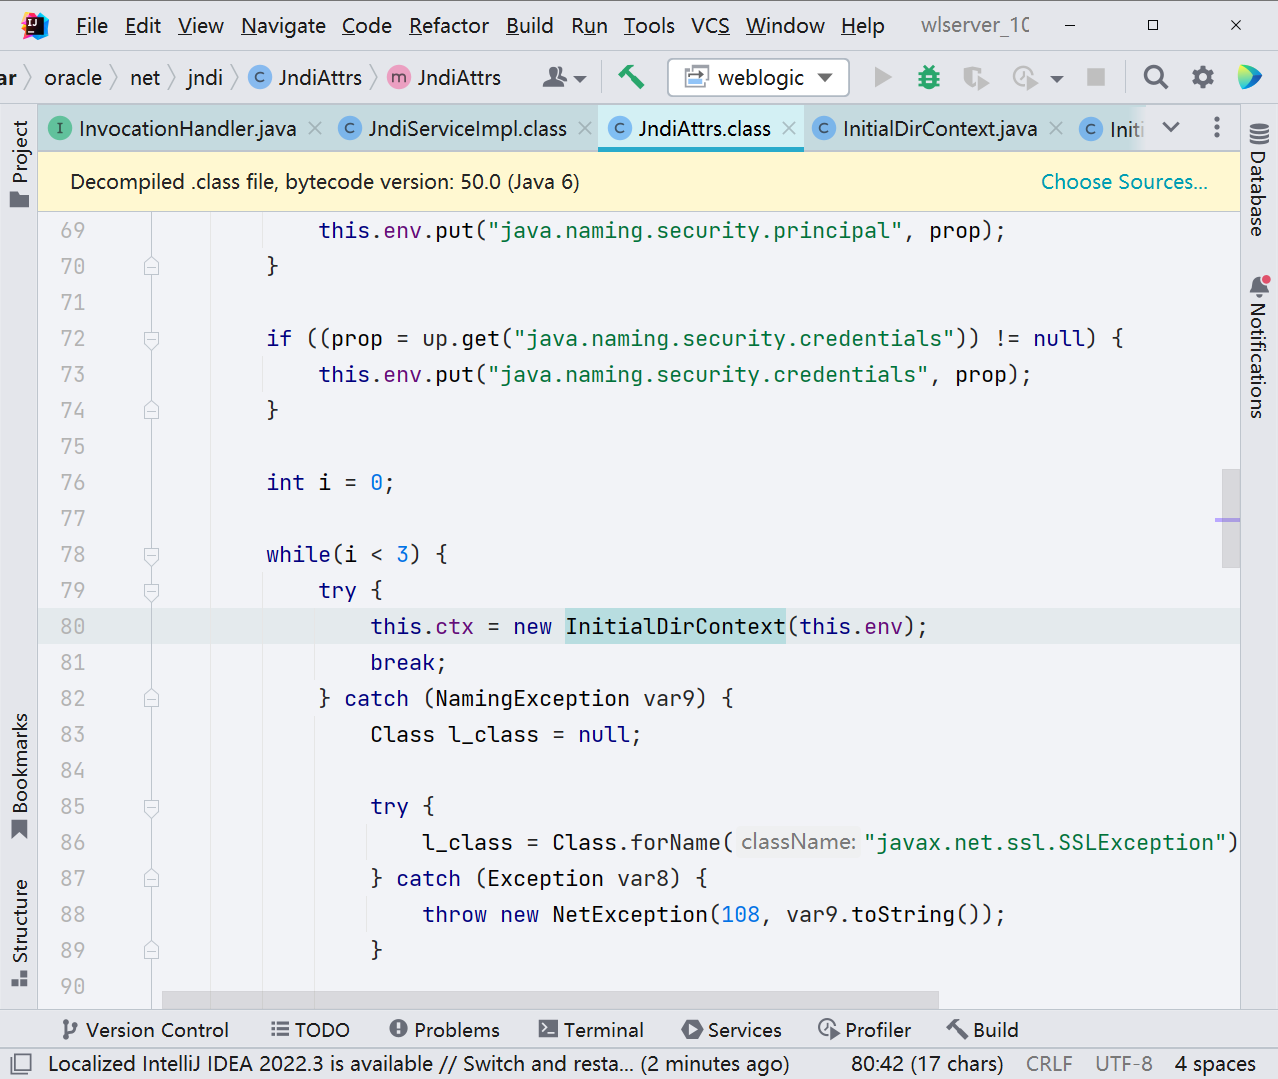
Task: Show hidden editor tabs via chevron
Action: 1171,128
